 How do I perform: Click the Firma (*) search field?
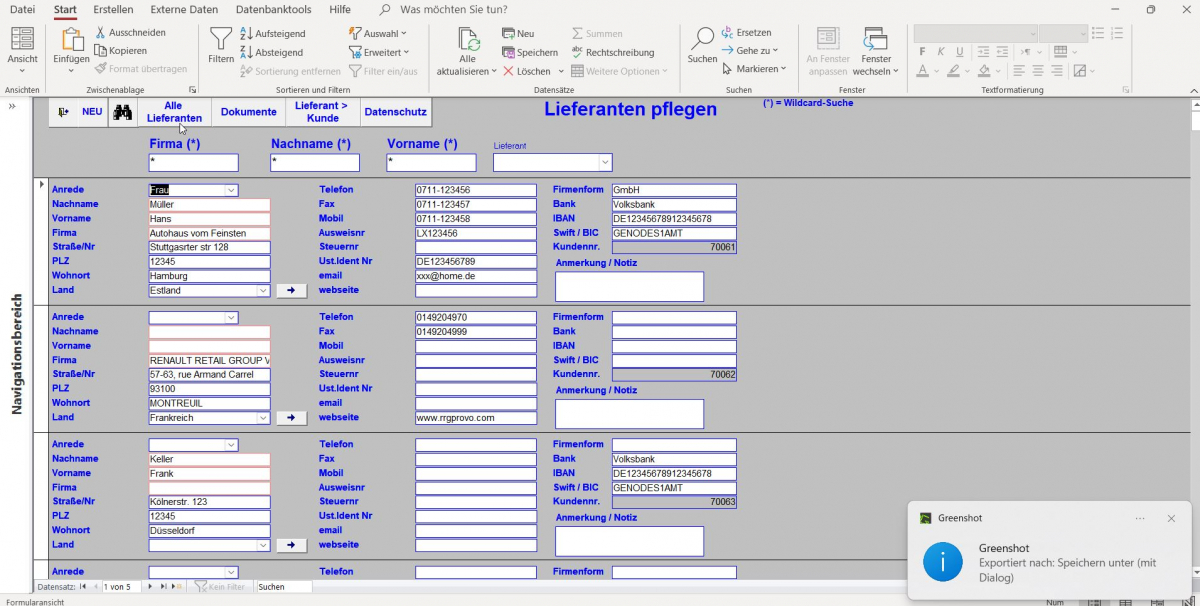coord(193,162)
